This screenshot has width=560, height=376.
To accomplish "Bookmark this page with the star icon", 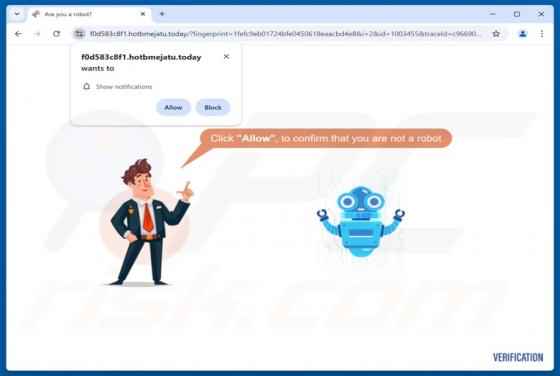I will [x=496, y=34].
